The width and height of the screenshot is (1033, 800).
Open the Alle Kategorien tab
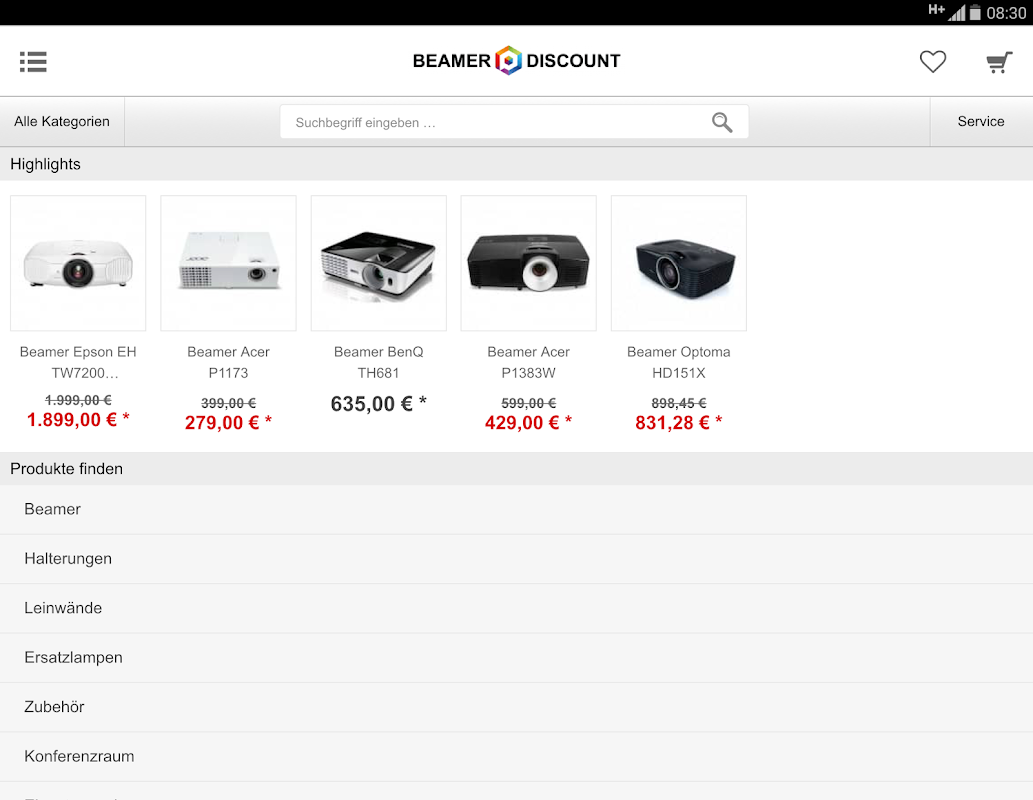(x=62, y=121)
